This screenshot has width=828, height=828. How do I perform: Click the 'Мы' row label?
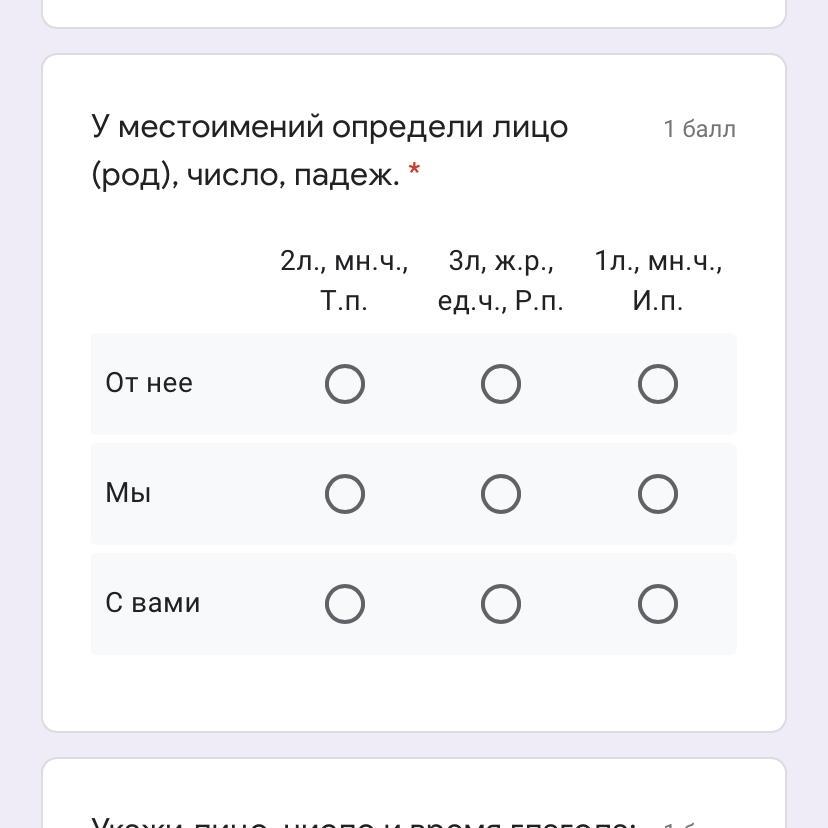click(128, 493)
